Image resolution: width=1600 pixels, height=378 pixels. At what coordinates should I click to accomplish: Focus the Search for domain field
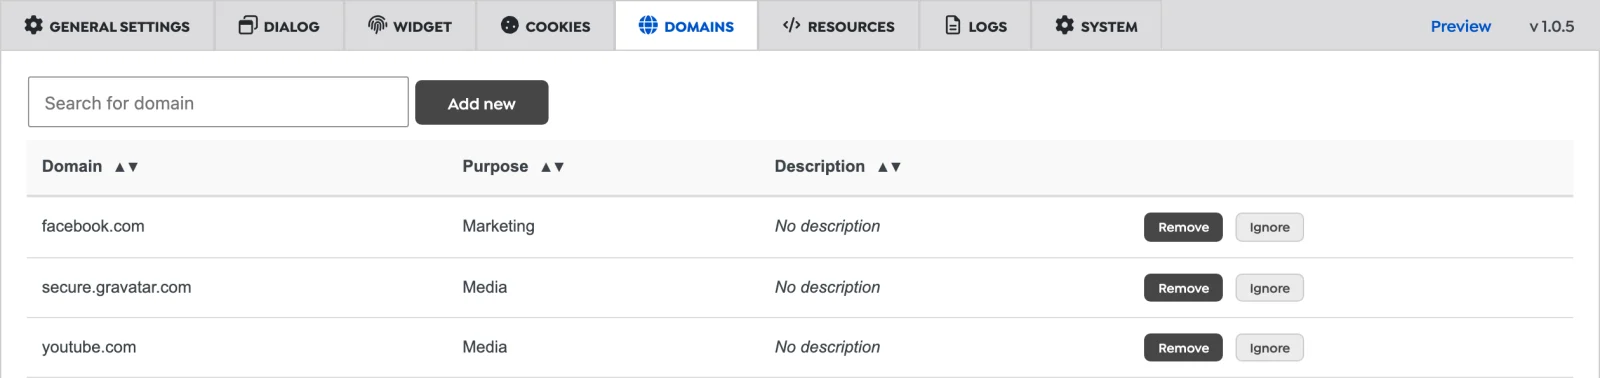pyautogui.click(x=218, y=102)
